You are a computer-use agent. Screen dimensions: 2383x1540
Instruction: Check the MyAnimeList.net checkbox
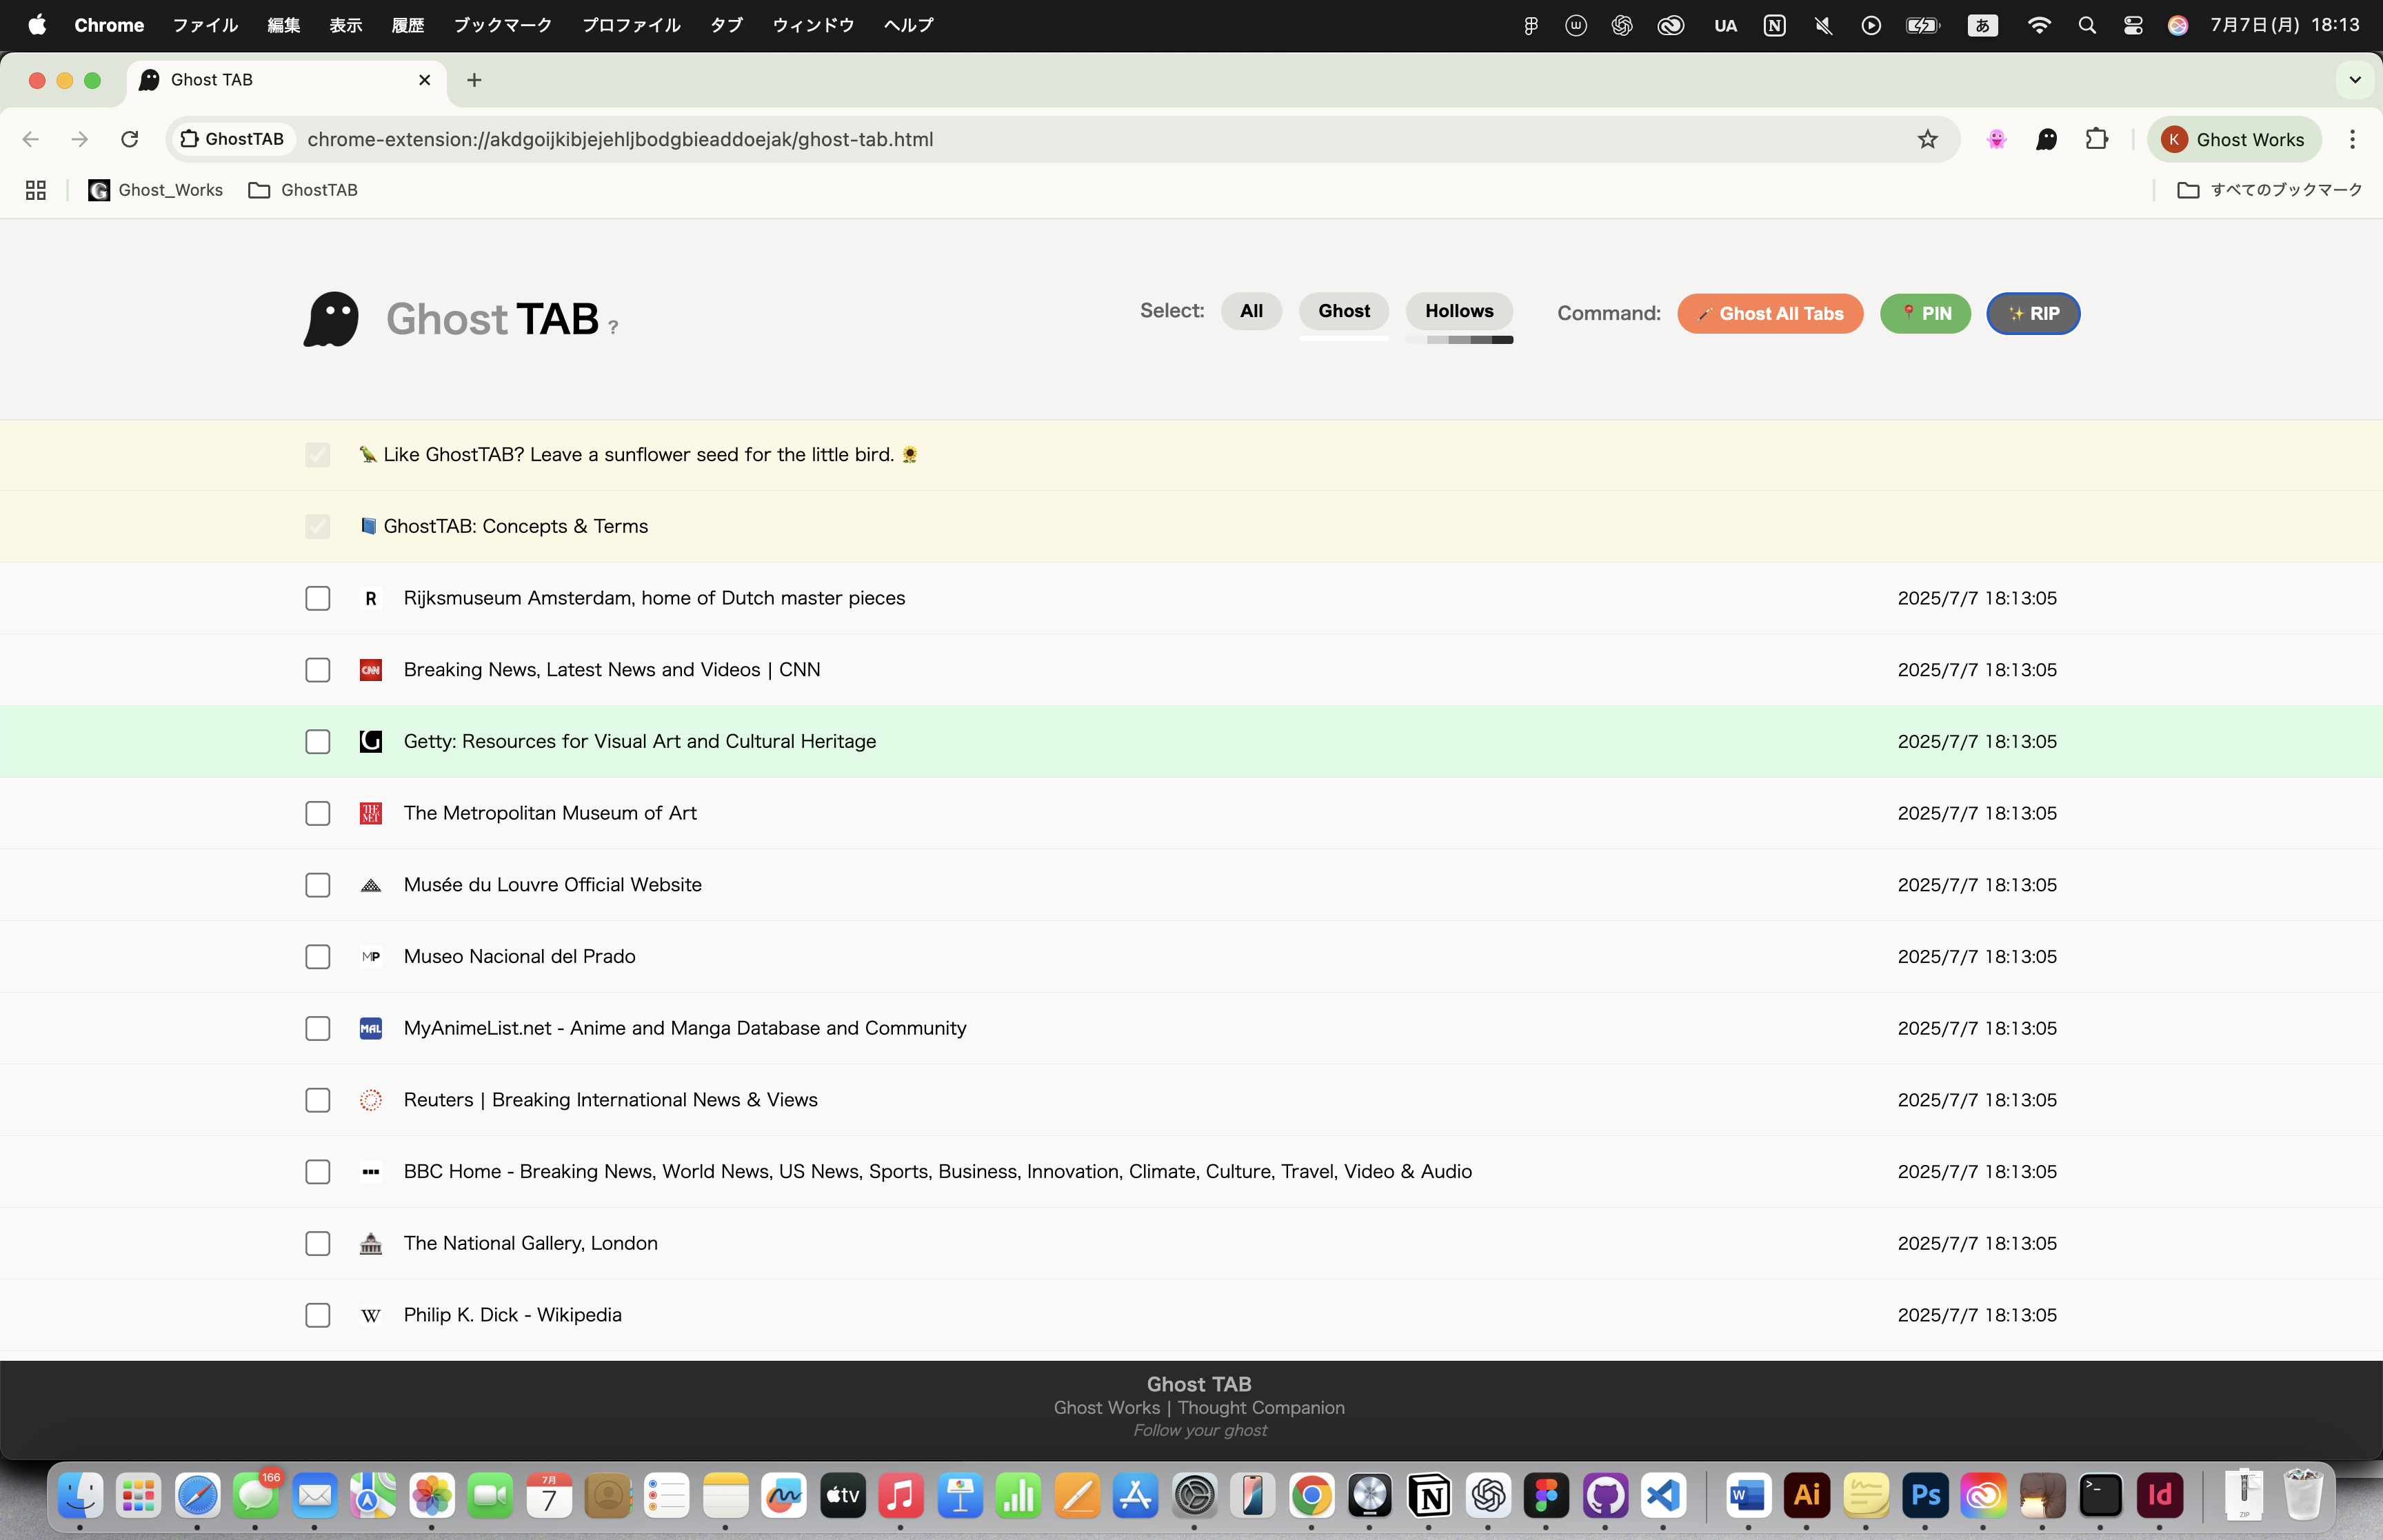tap(318, 1028)
